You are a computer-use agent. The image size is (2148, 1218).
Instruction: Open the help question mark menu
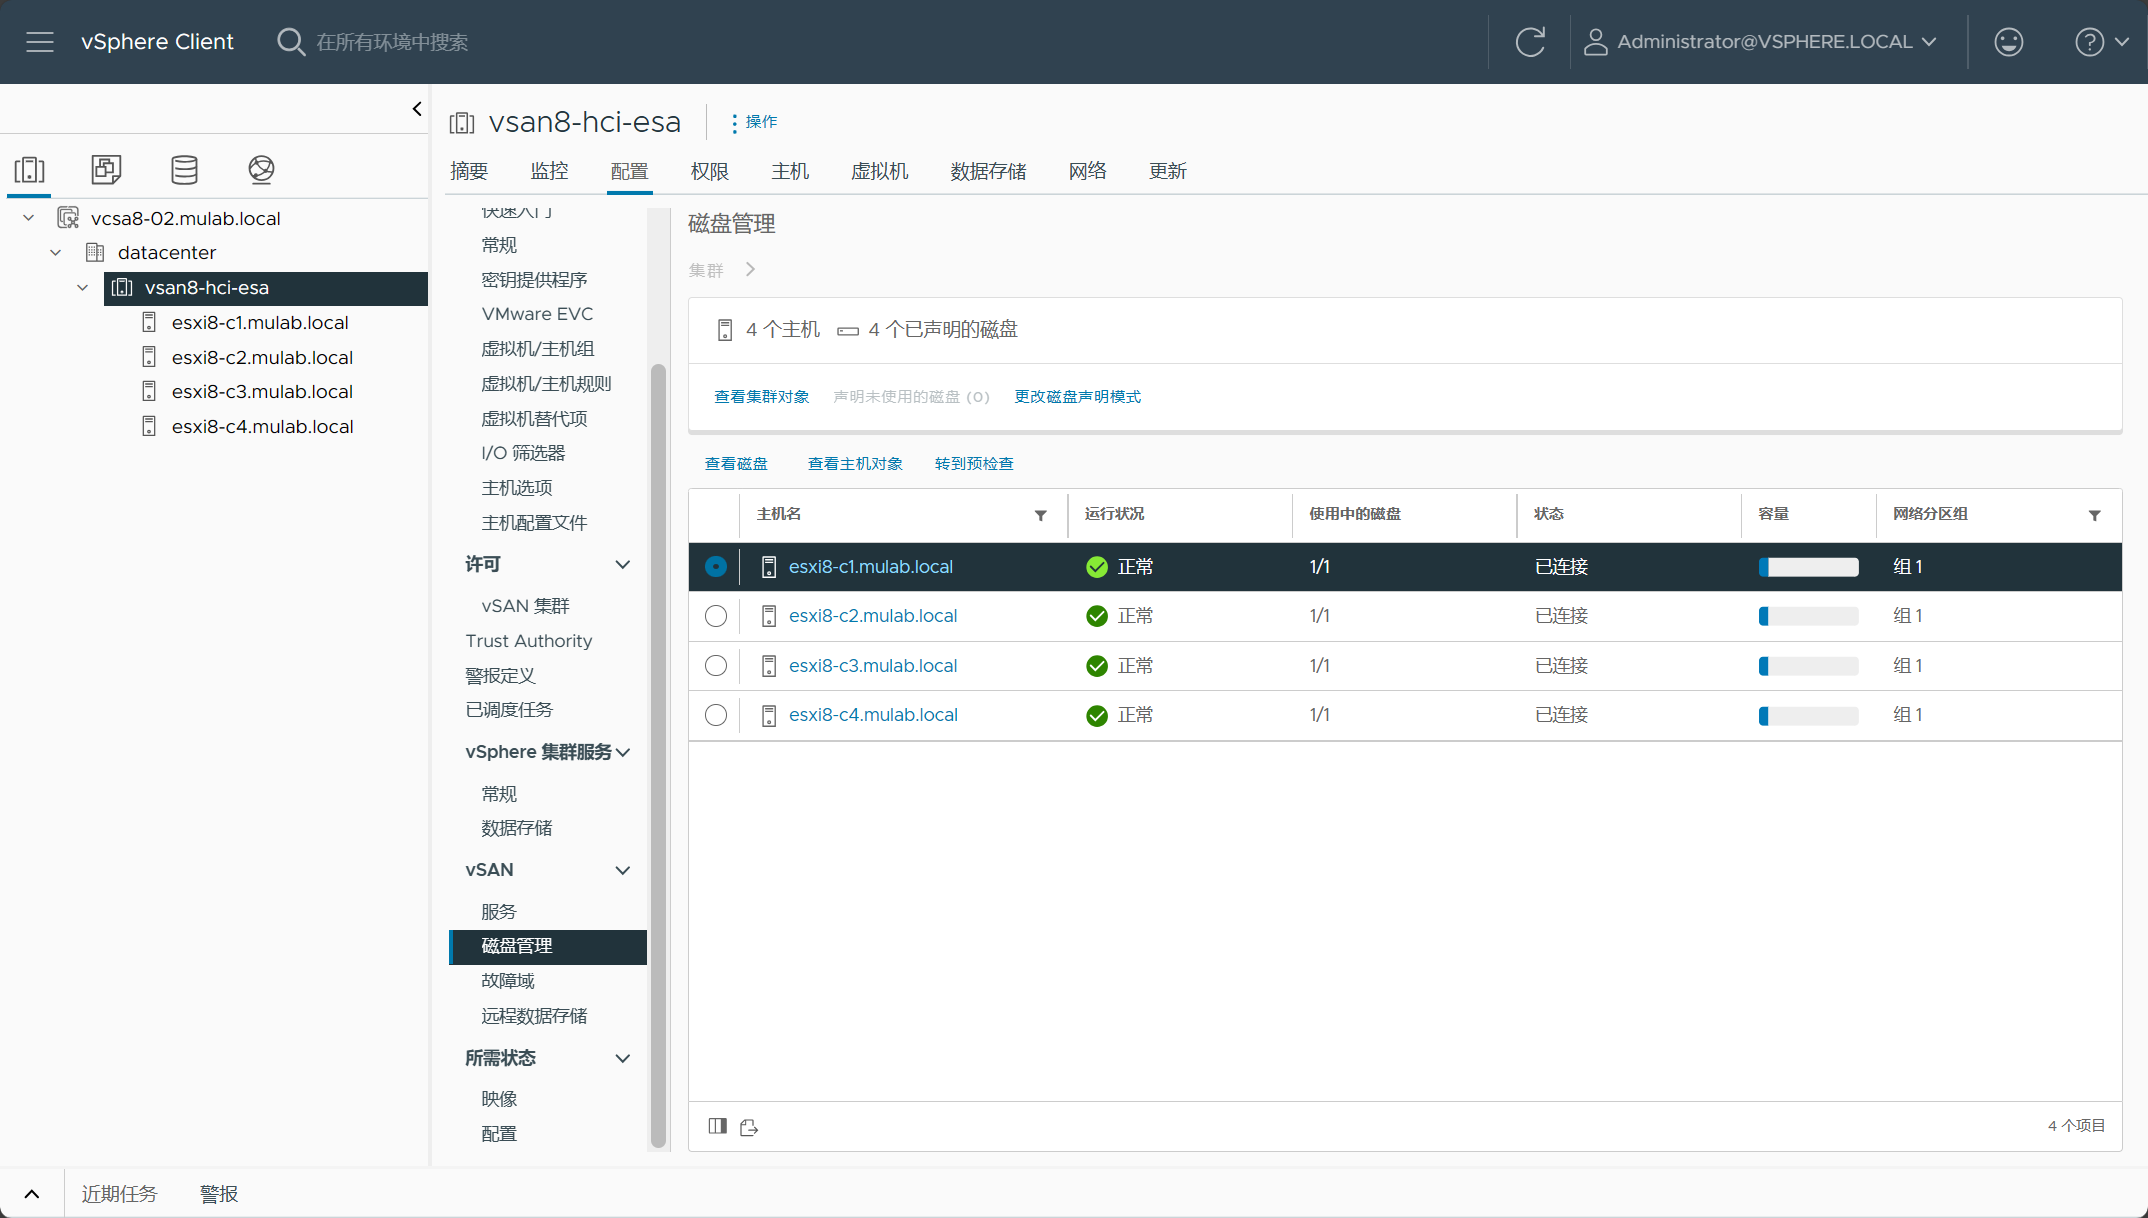coord(2102,42)
